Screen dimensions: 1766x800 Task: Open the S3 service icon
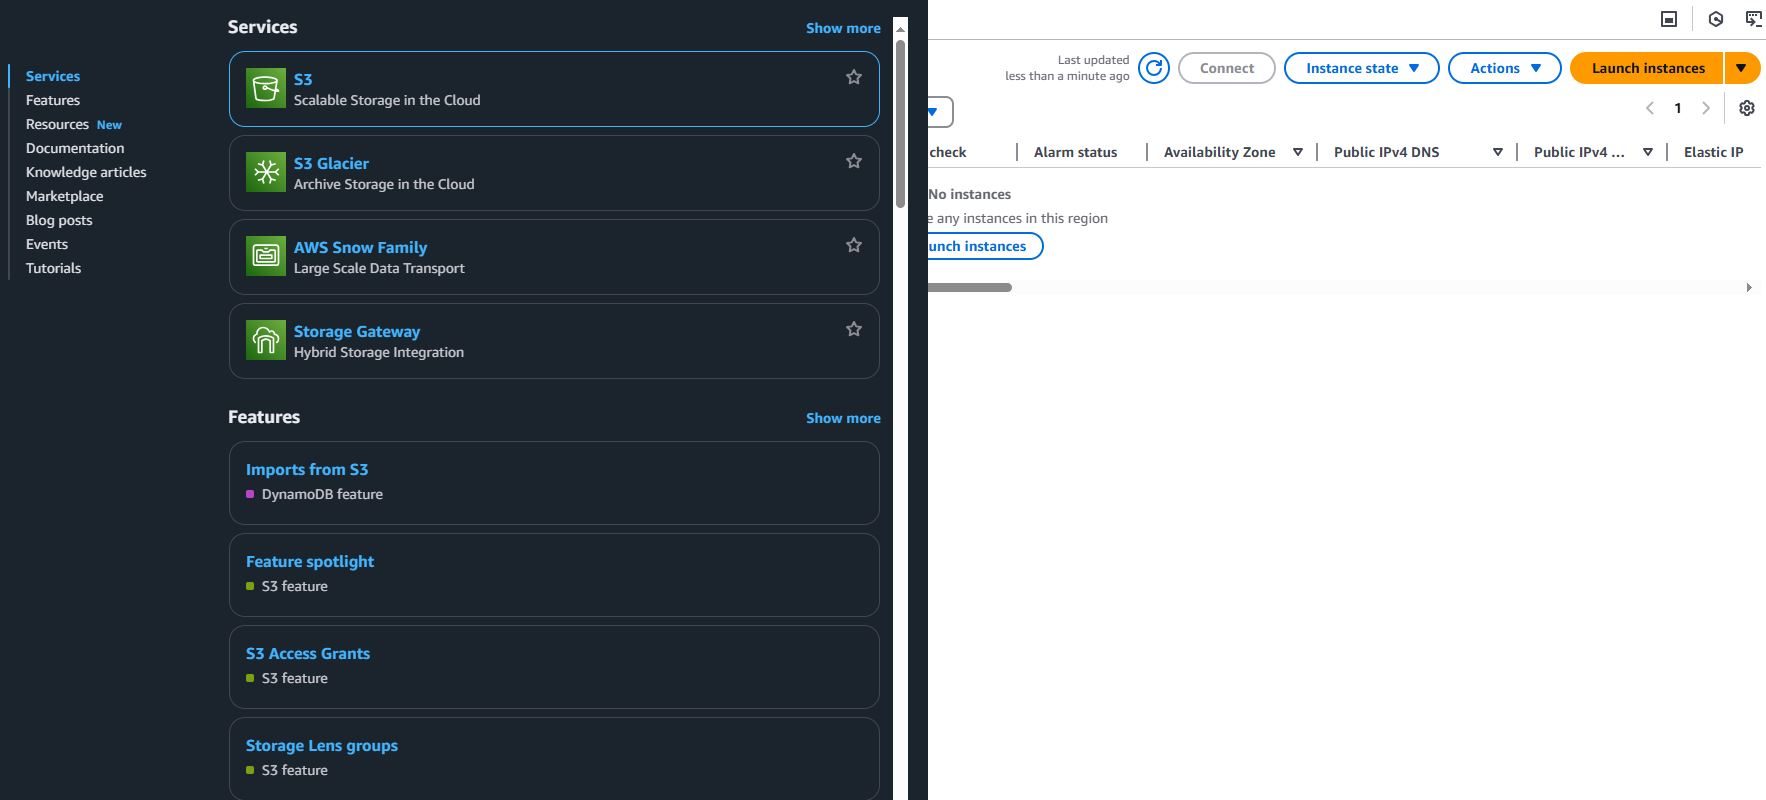tap(266, 88)
